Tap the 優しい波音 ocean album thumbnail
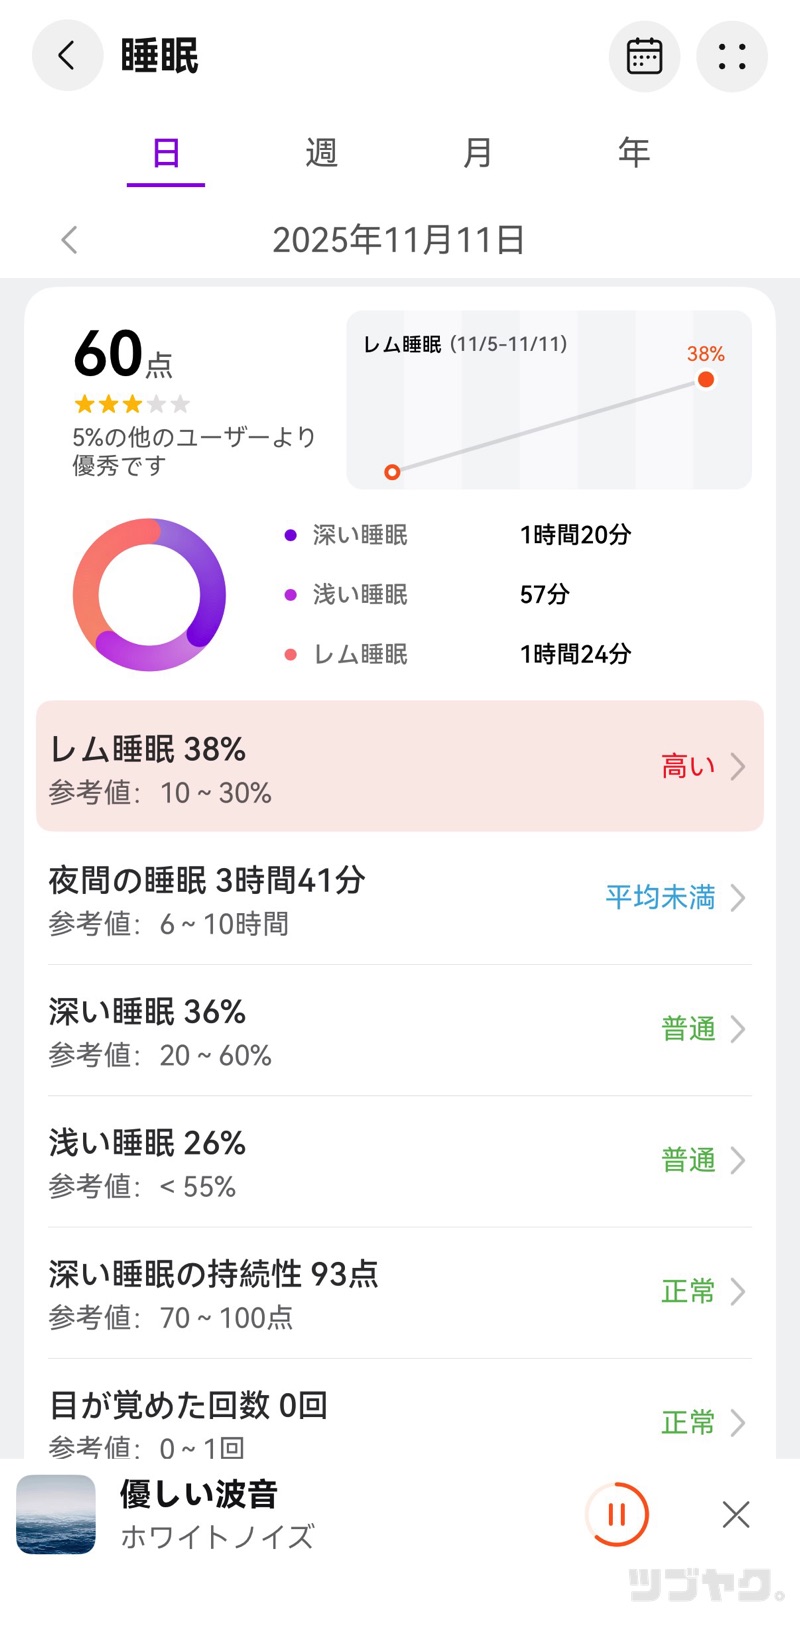Screen dimensions: 800x1638 [x=56, y=1514]
